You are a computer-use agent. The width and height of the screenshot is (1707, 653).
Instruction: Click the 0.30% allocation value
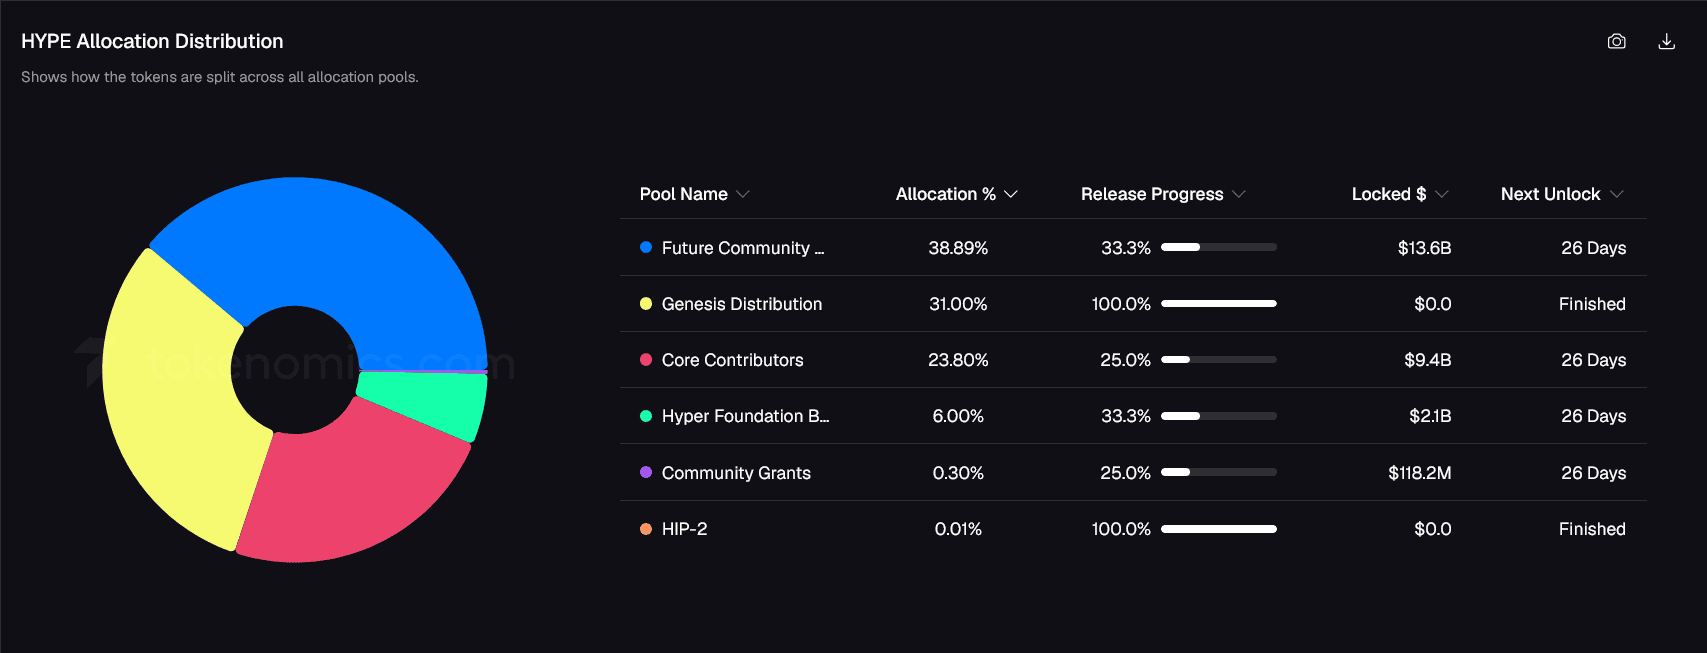[958, 473]
